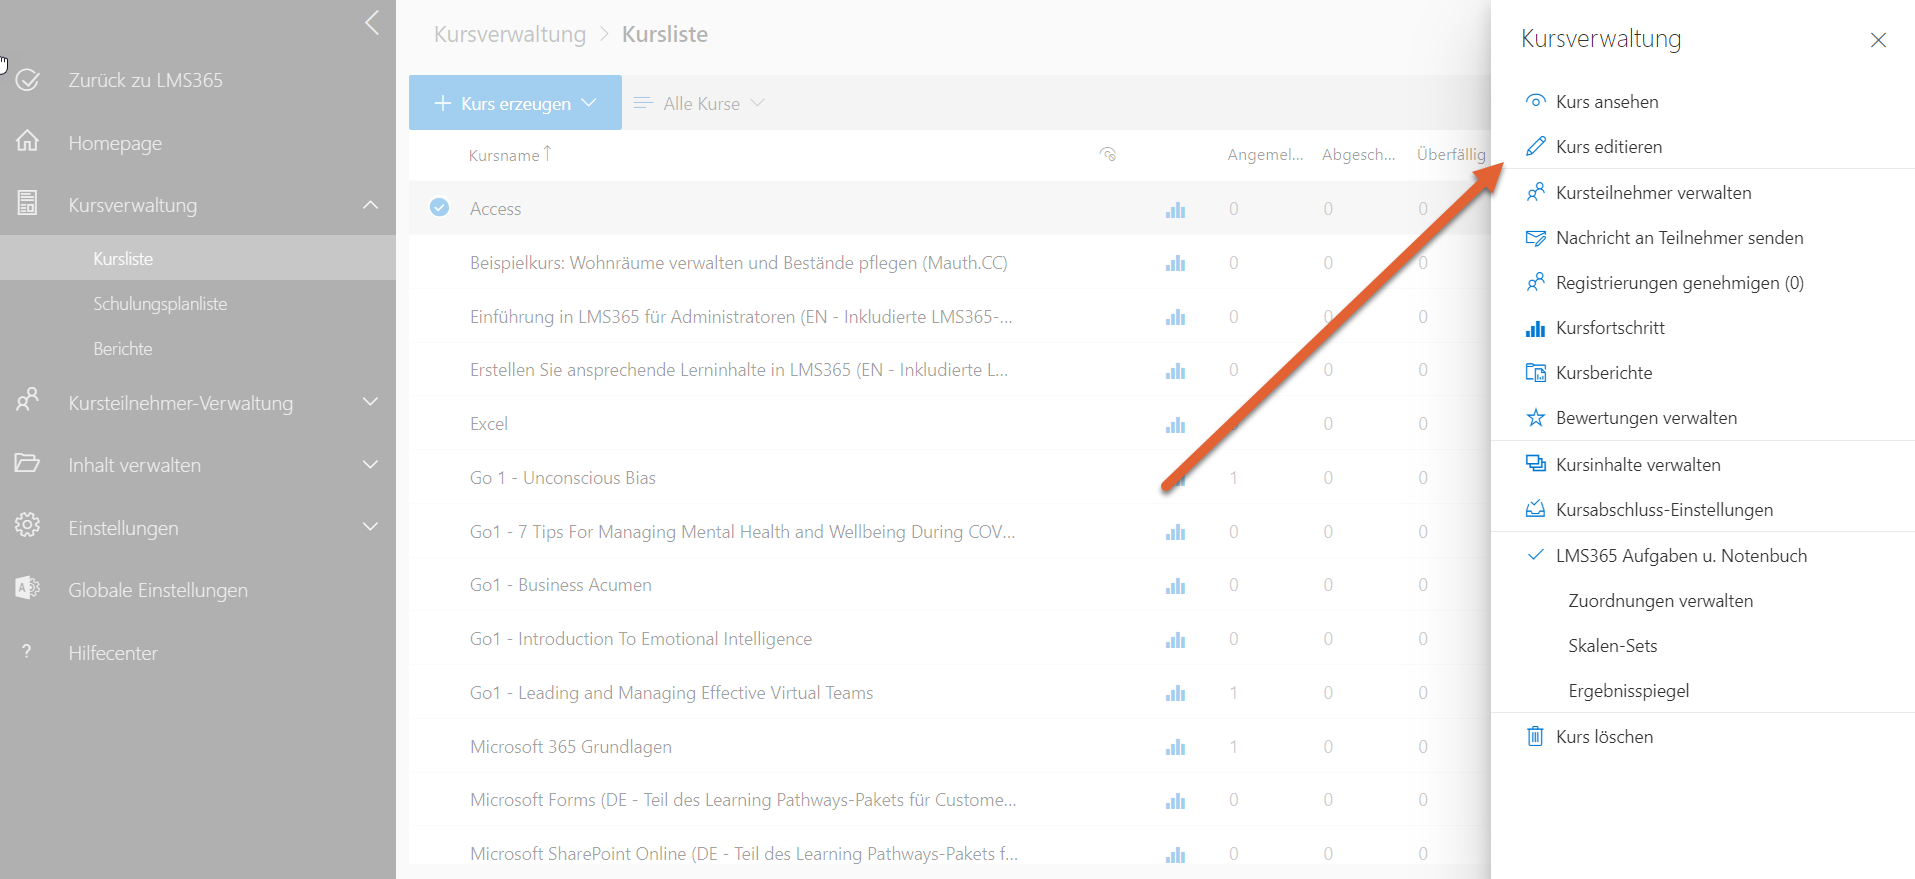The height and width of the screenshot is (879, 1915).
Task: Click the envelope icon for Nachricht an Teilnehmer
Action: tap(1535, 238)
